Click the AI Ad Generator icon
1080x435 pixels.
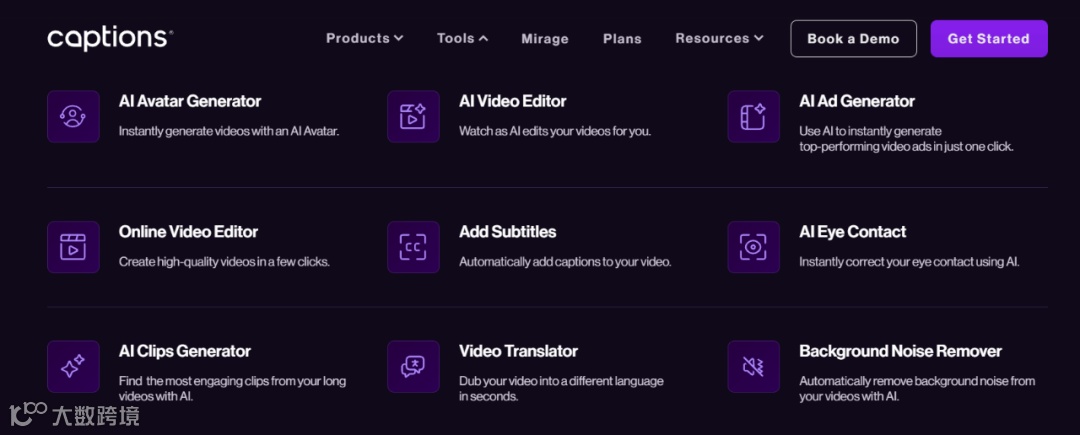click(x=754, y=116)
